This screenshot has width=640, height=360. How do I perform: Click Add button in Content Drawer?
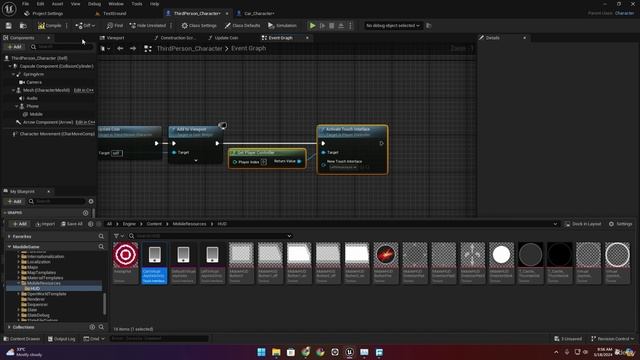[19, 224]
